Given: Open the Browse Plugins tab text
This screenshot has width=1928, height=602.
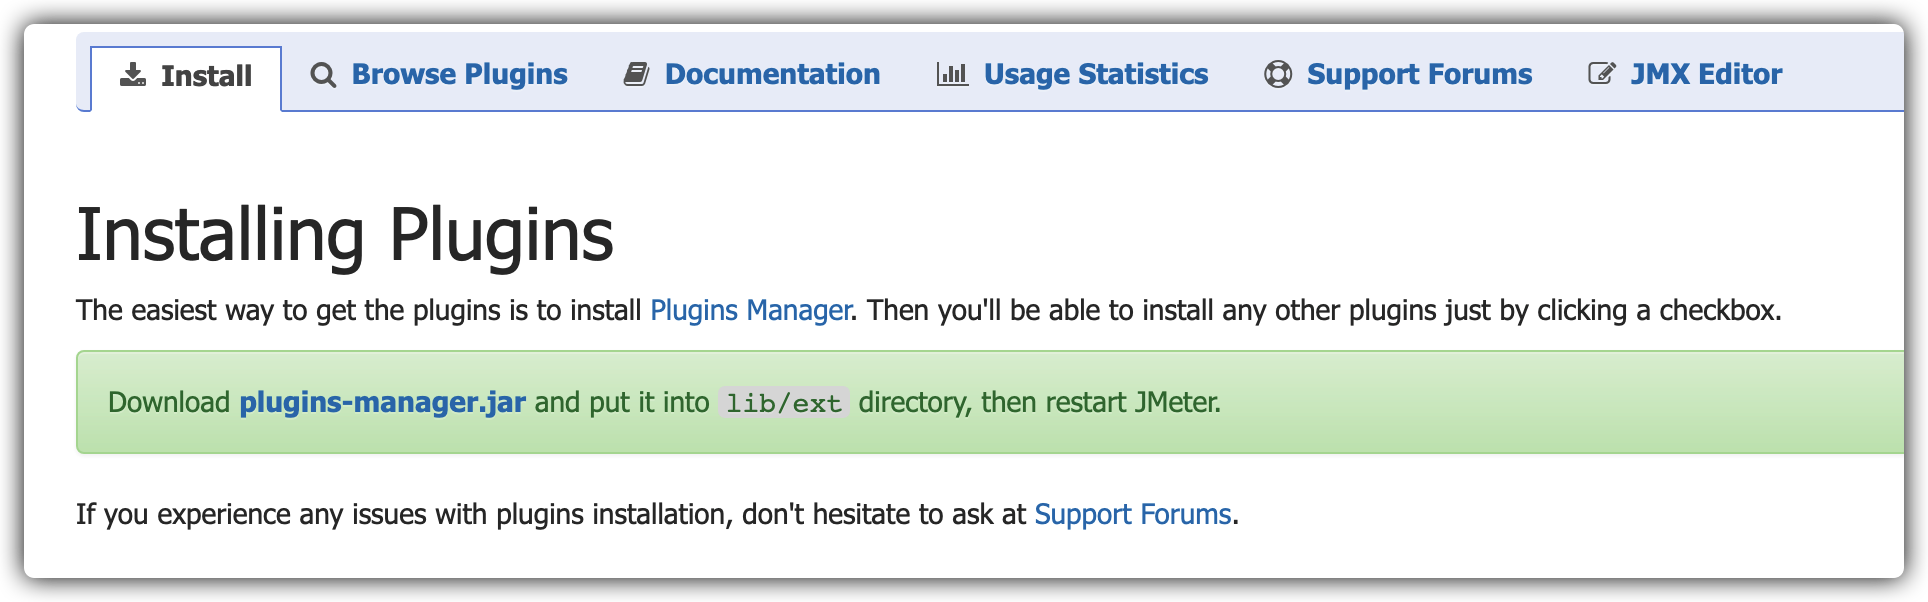Looking at the screenshot, I should pyautogui.click(x=459, y=74).
